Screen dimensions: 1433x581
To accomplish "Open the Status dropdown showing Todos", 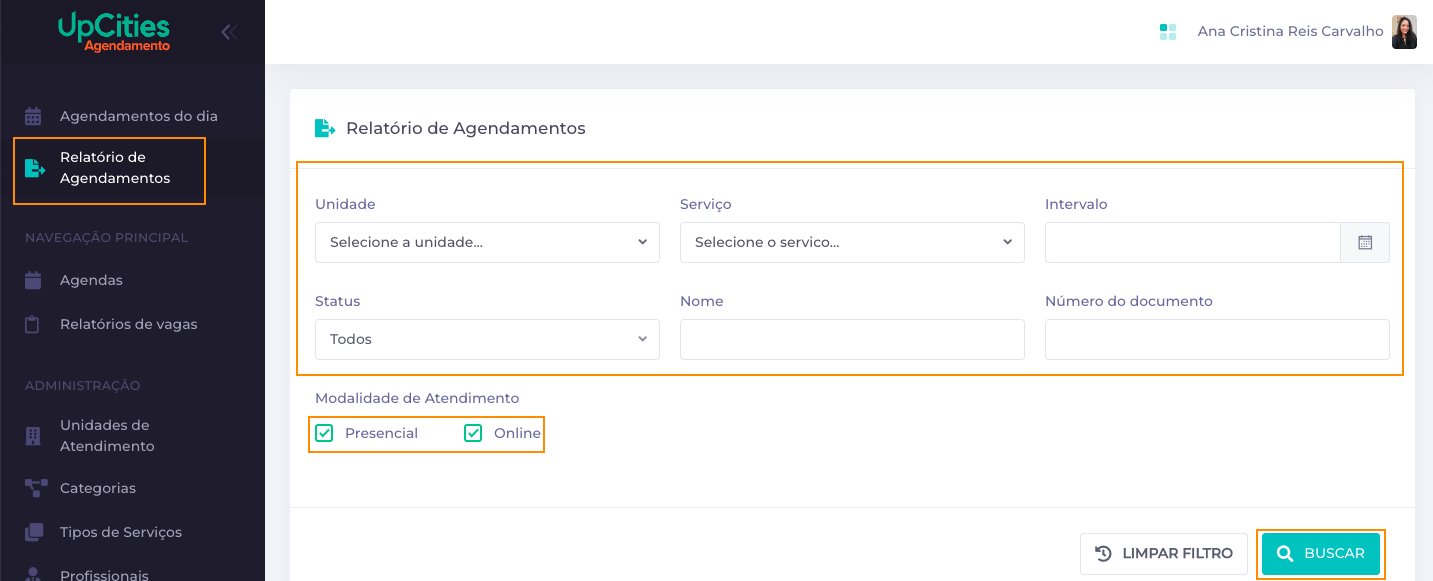I will click(x=487, y=339).
